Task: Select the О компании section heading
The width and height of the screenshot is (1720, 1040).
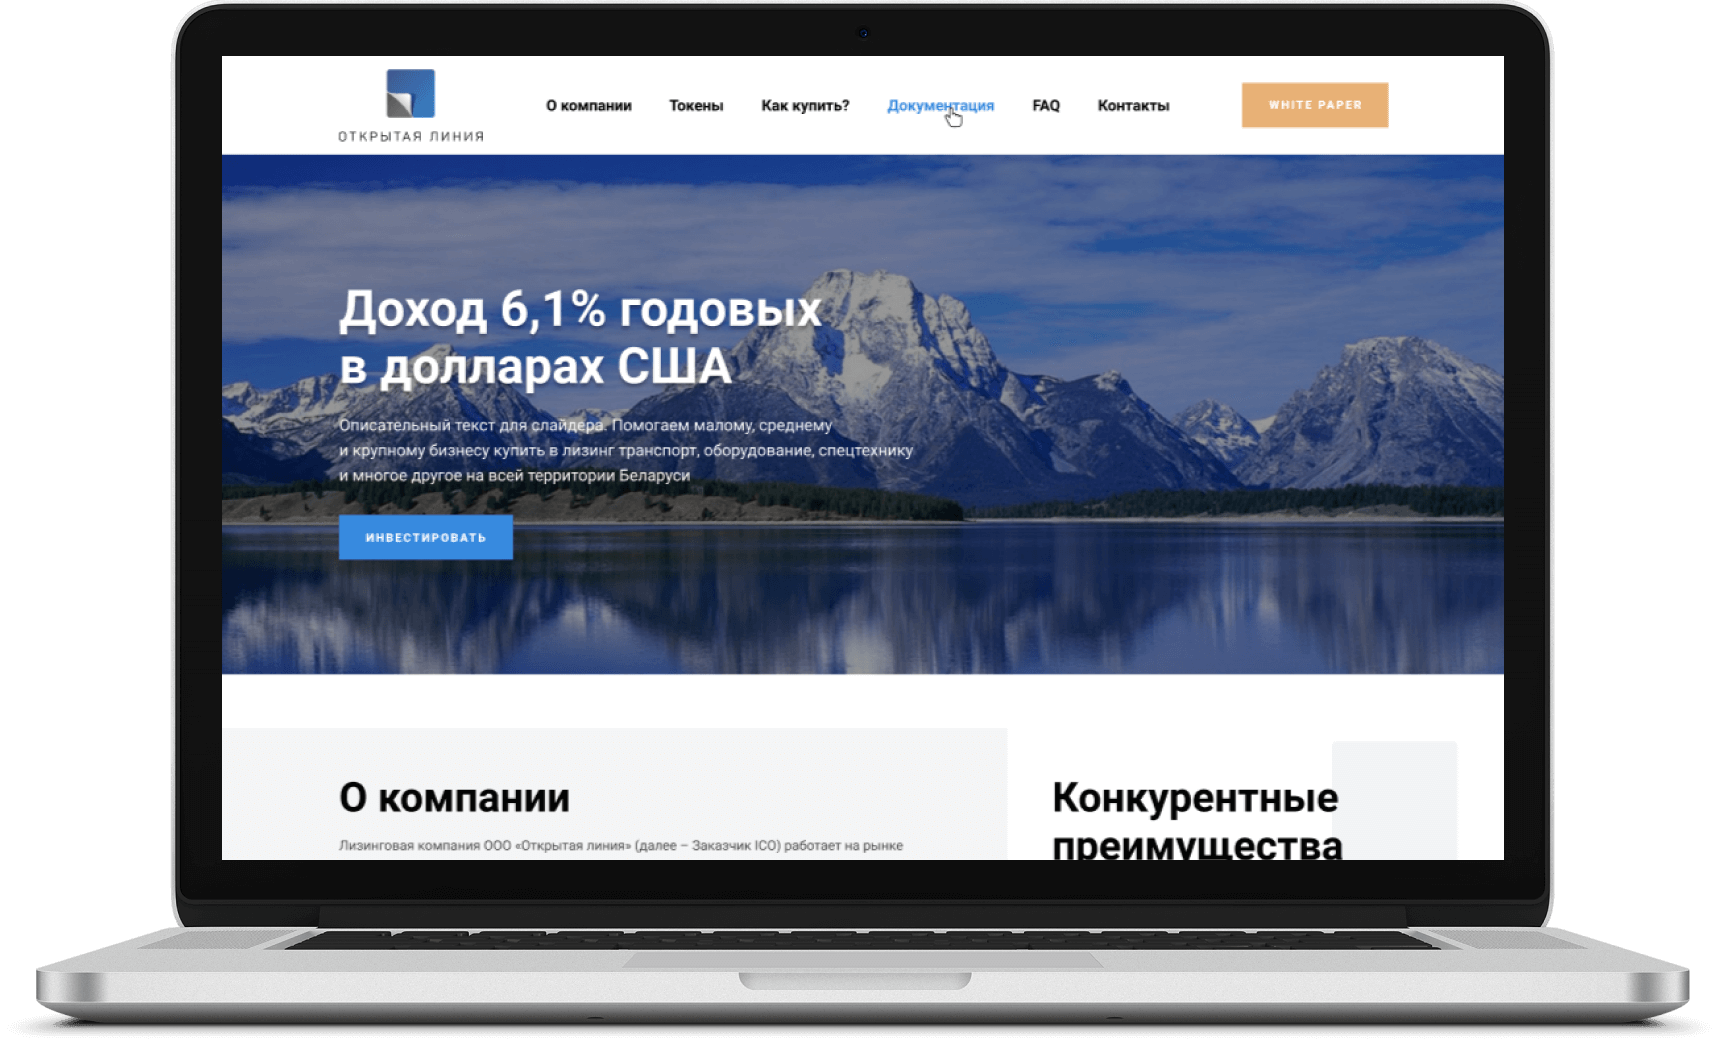Action: pyautogui.click(x=454, y=798)
